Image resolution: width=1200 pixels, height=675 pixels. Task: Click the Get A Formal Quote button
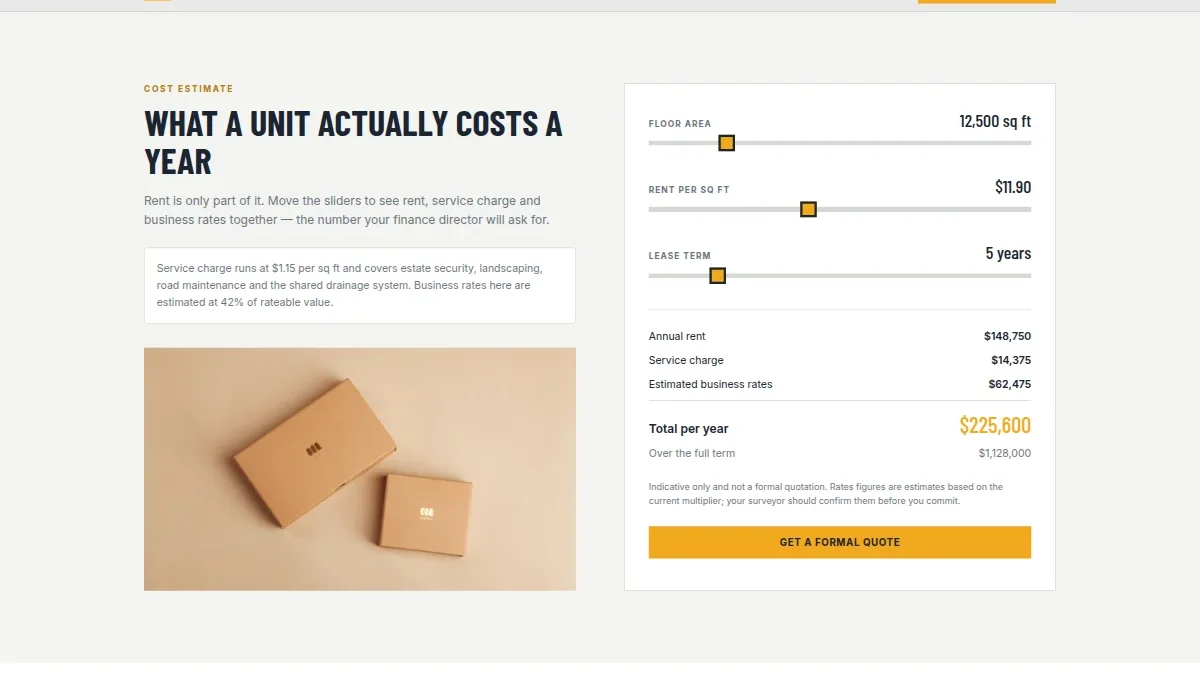click(840, 542)
